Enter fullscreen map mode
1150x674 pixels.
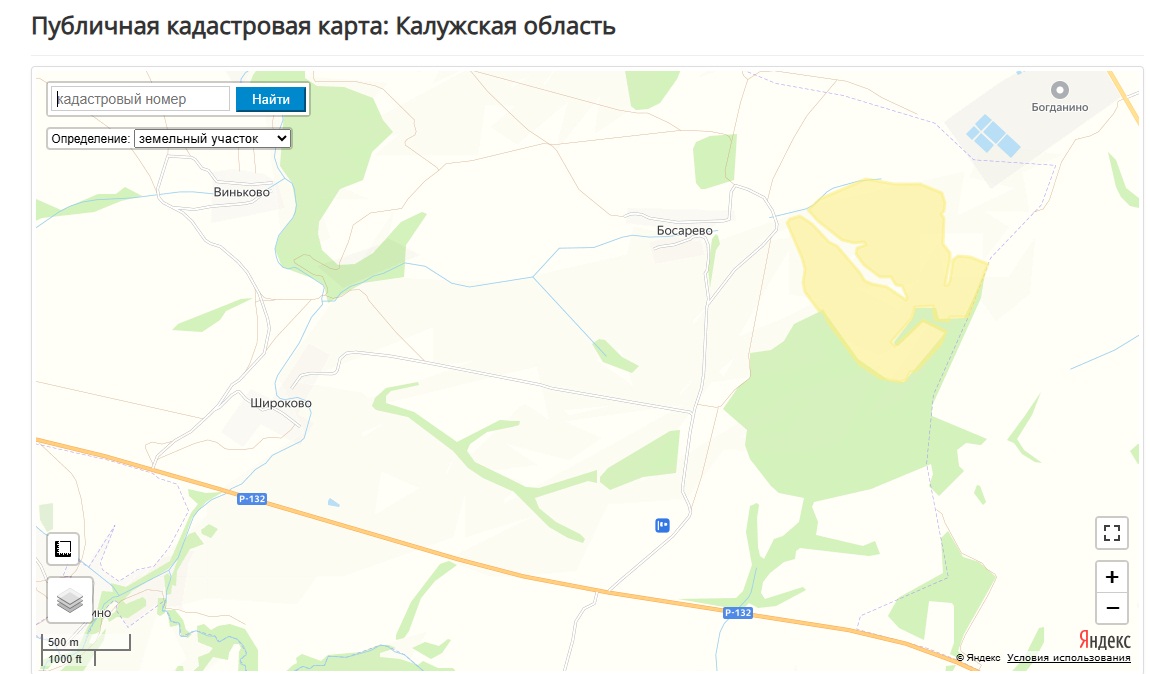1111,532
